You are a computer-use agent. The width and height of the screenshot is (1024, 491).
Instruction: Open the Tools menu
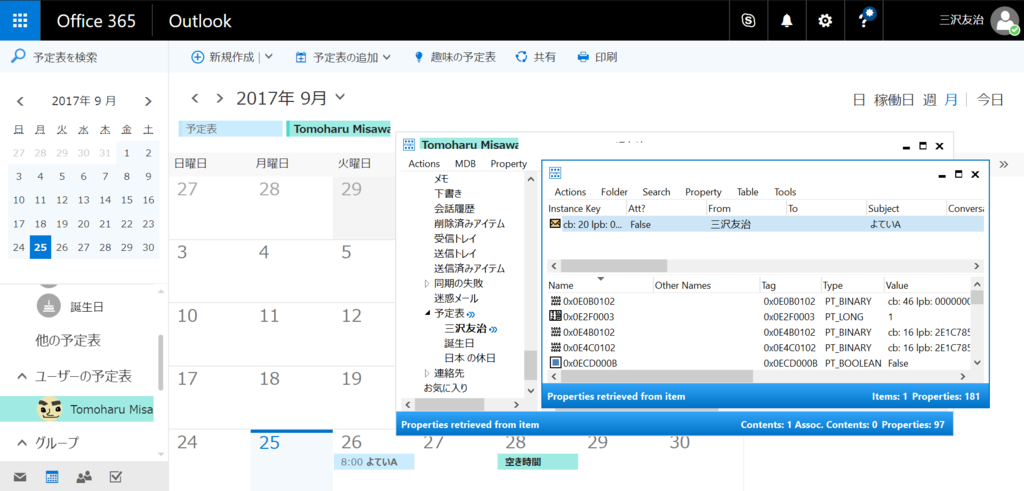tap(785, 192)
